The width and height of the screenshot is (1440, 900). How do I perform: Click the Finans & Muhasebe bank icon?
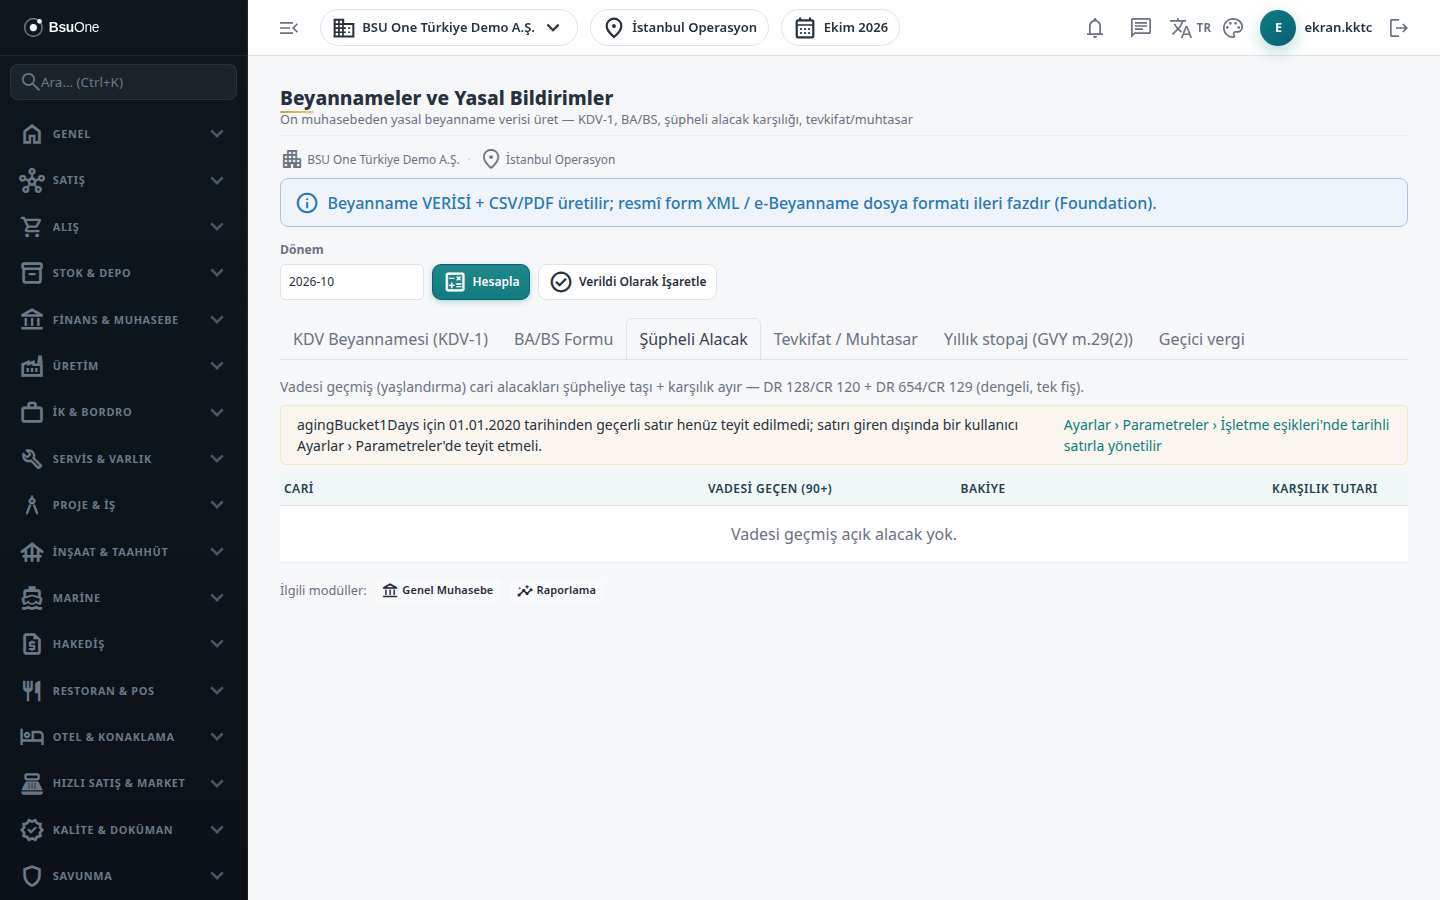[32, 320]
